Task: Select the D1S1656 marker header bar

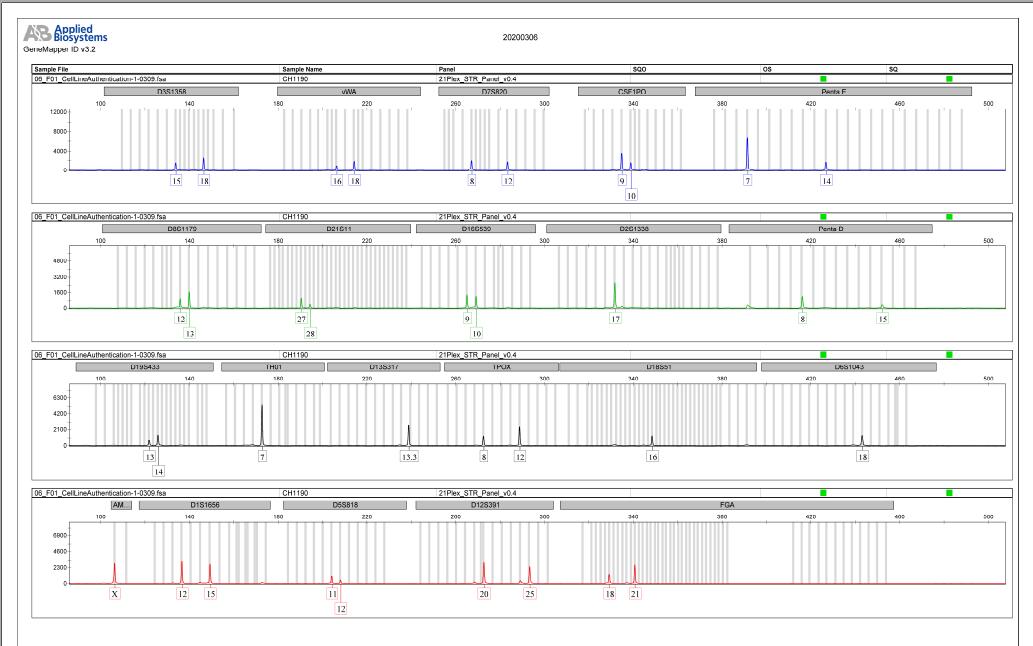Action: (205, 505)
